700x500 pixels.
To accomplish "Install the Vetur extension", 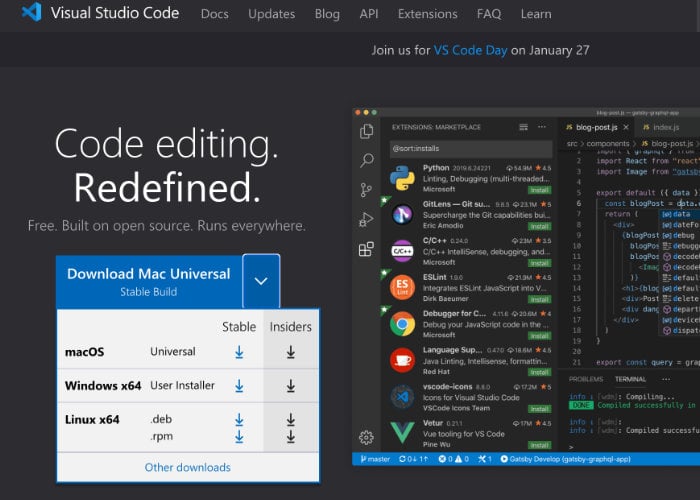I will click(539, 445).
